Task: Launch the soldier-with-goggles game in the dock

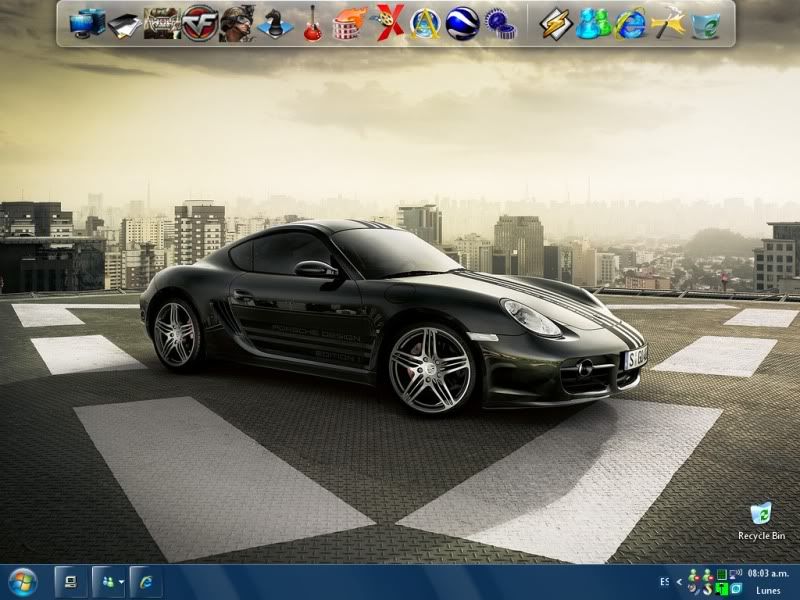Action: coord(237,23)
